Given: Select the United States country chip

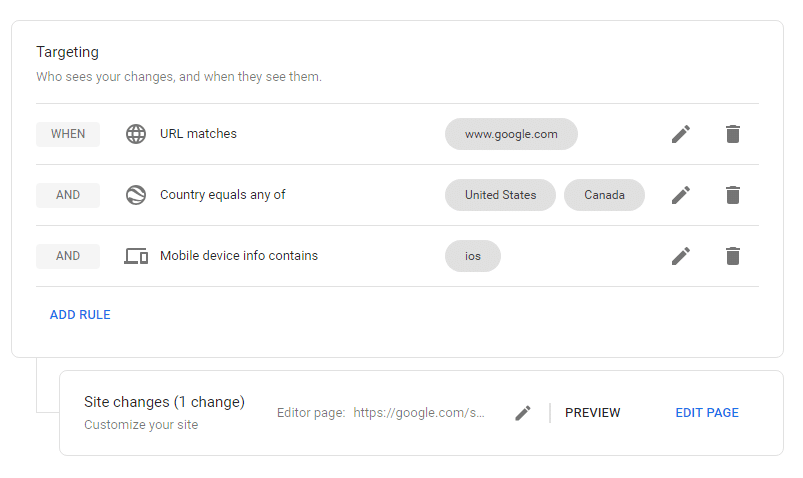Looking at the screenshot, I should click(500, 195).
